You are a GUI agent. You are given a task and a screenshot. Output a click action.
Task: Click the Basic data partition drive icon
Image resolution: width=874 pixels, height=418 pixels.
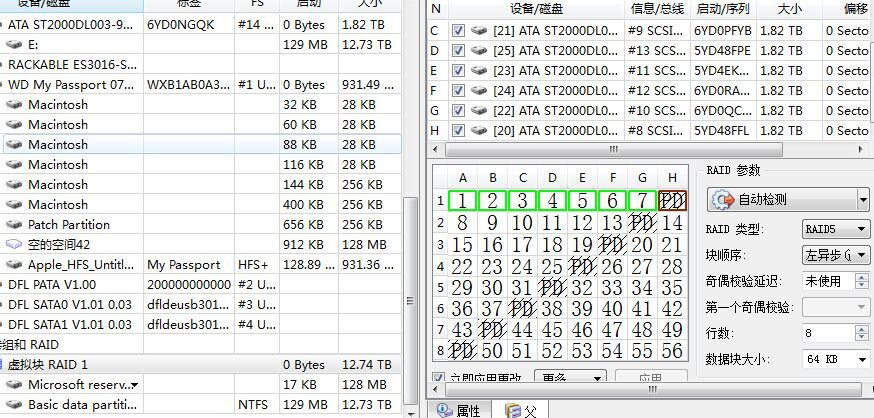14,405
